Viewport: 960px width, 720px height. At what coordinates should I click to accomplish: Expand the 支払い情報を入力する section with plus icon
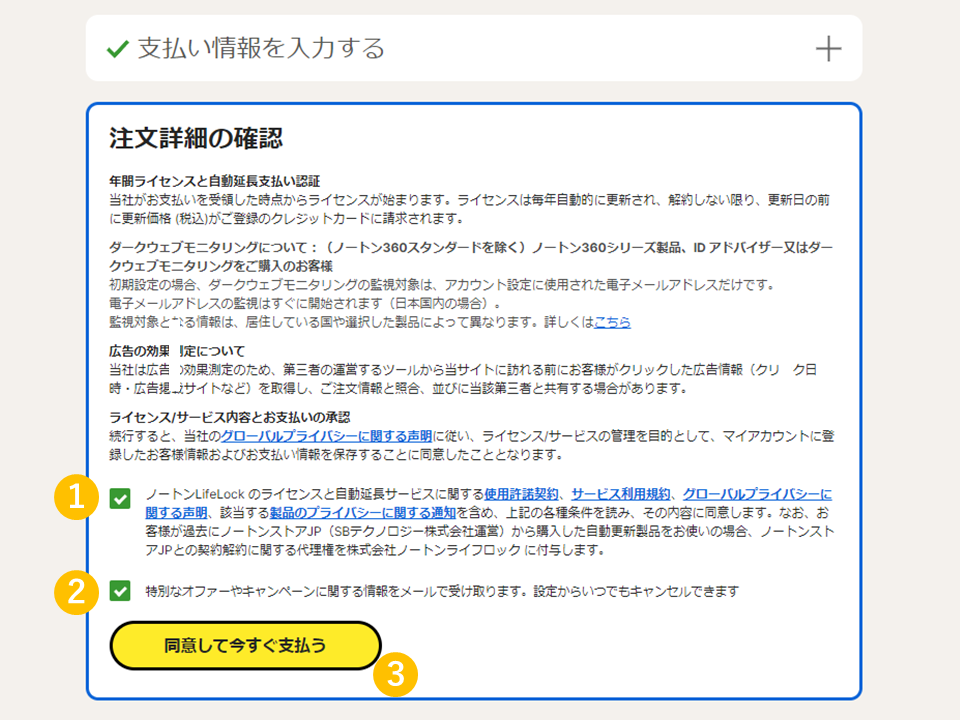pos(828,48)
